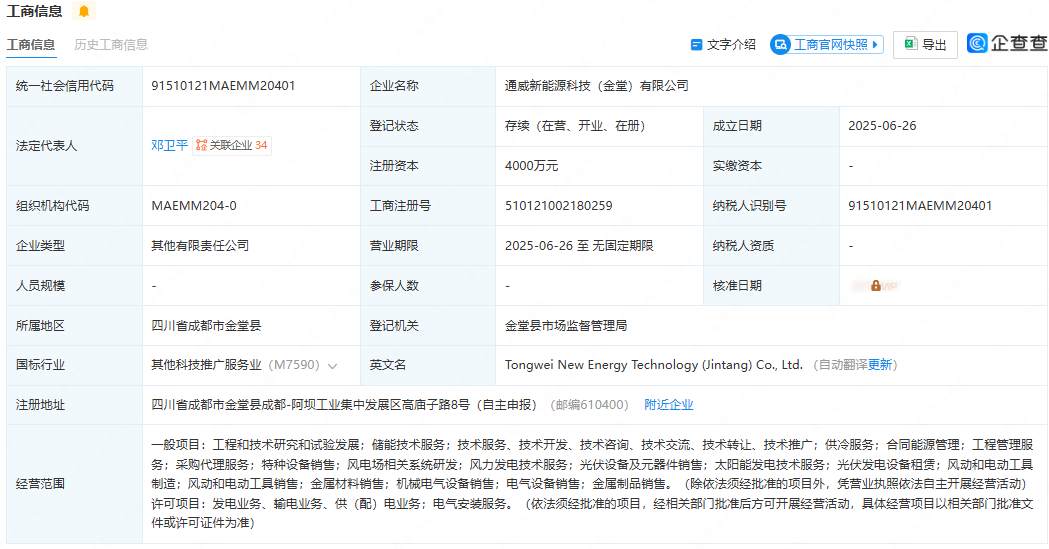1049x549 pixels.
Task: Click the 企查查 logo
Action: tap(1007, 44)
